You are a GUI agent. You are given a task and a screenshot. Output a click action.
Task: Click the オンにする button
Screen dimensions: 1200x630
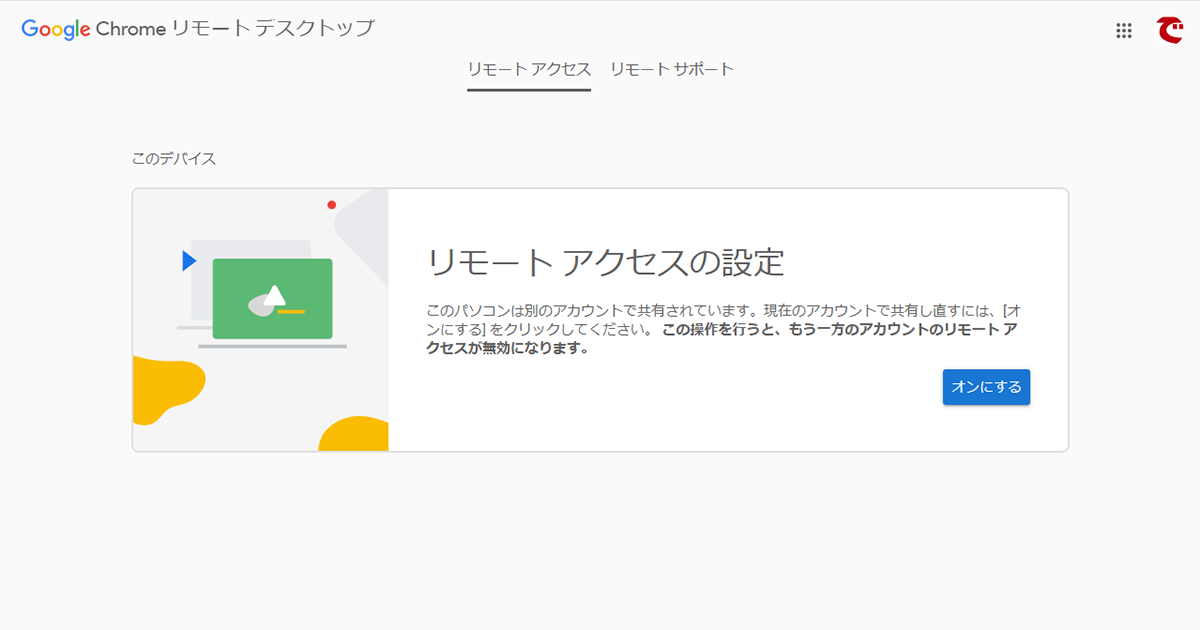click(x=986, y=387)
